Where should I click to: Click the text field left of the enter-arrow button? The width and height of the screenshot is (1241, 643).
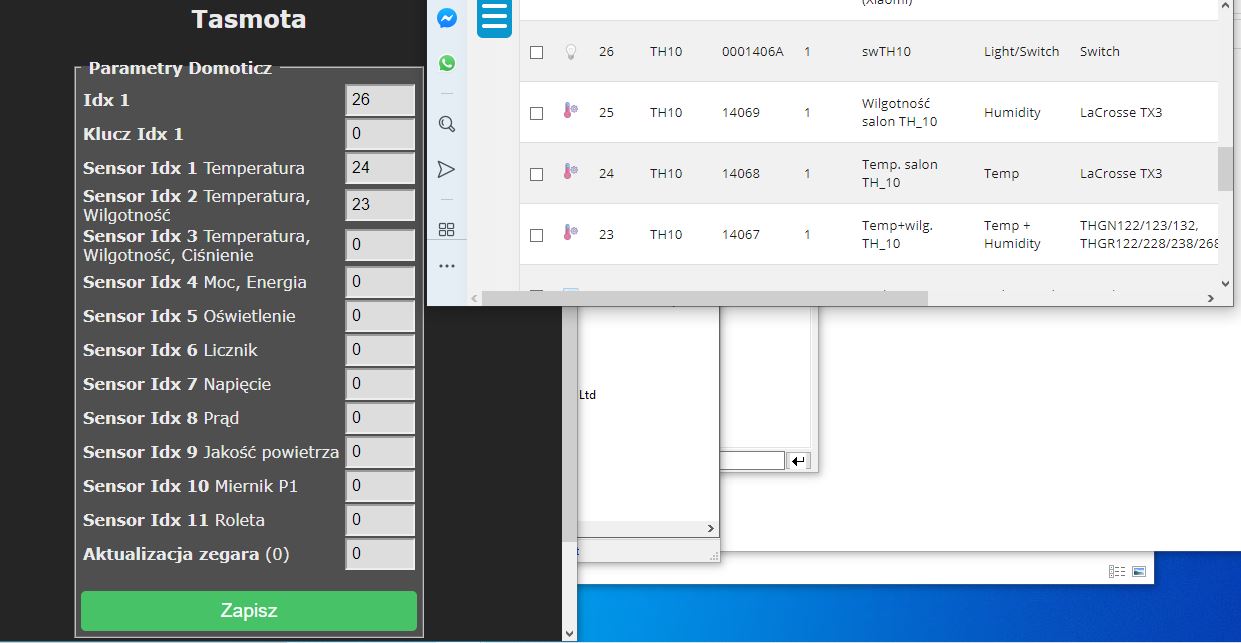coord(752,460)
